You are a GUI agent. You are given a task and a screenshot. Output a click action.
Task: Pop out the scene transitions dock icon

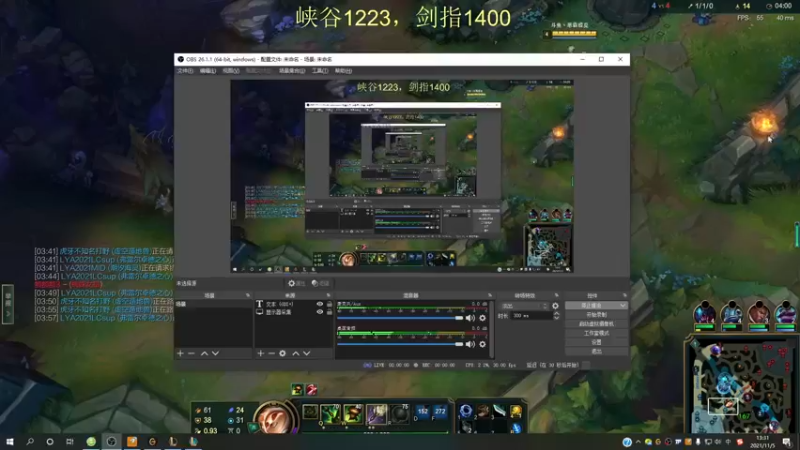click(x=556, y=295)
